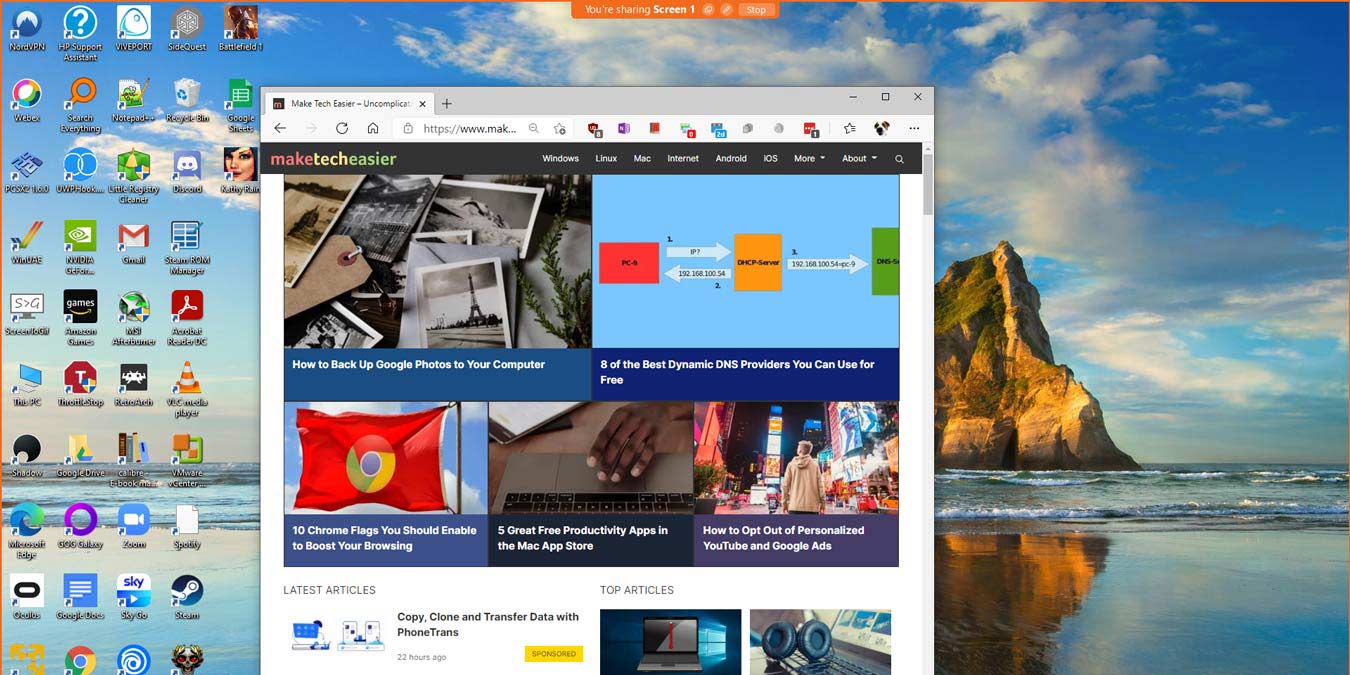The height and width of the screenshot is (675, 1350).
Task: Open the Internet category in site navigation
Action: 683,158
